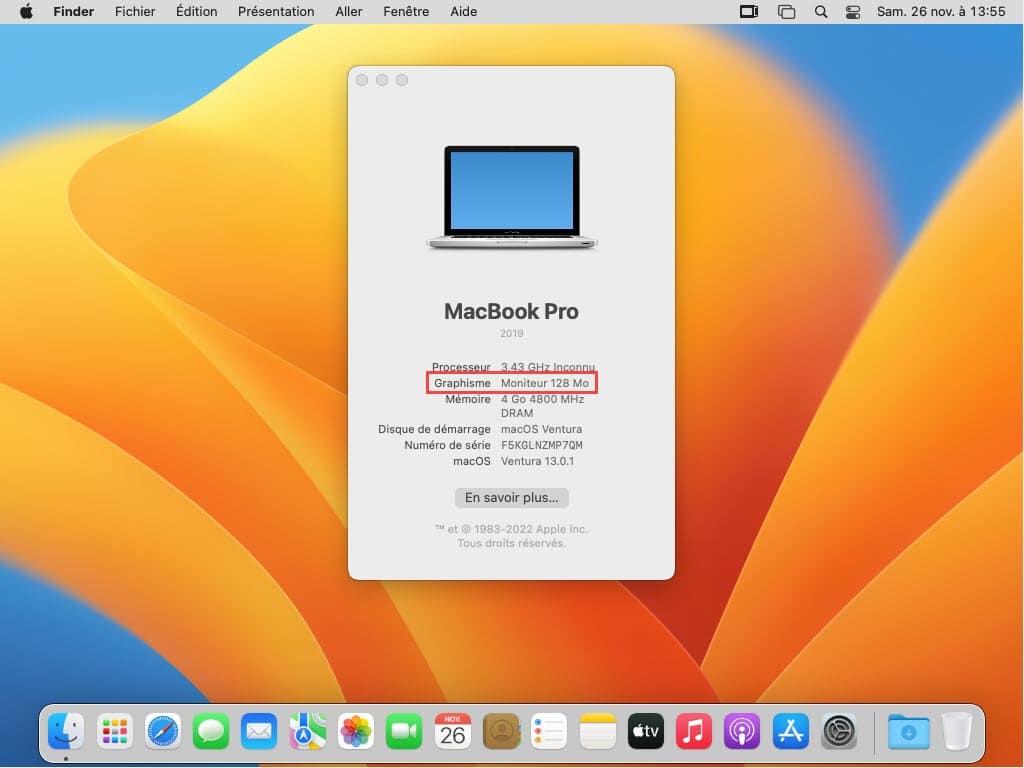The width and height of the screenshot is (1024, 768).
Task: Open System Settings gear in the Dock
Action: [x=839, y=731]
